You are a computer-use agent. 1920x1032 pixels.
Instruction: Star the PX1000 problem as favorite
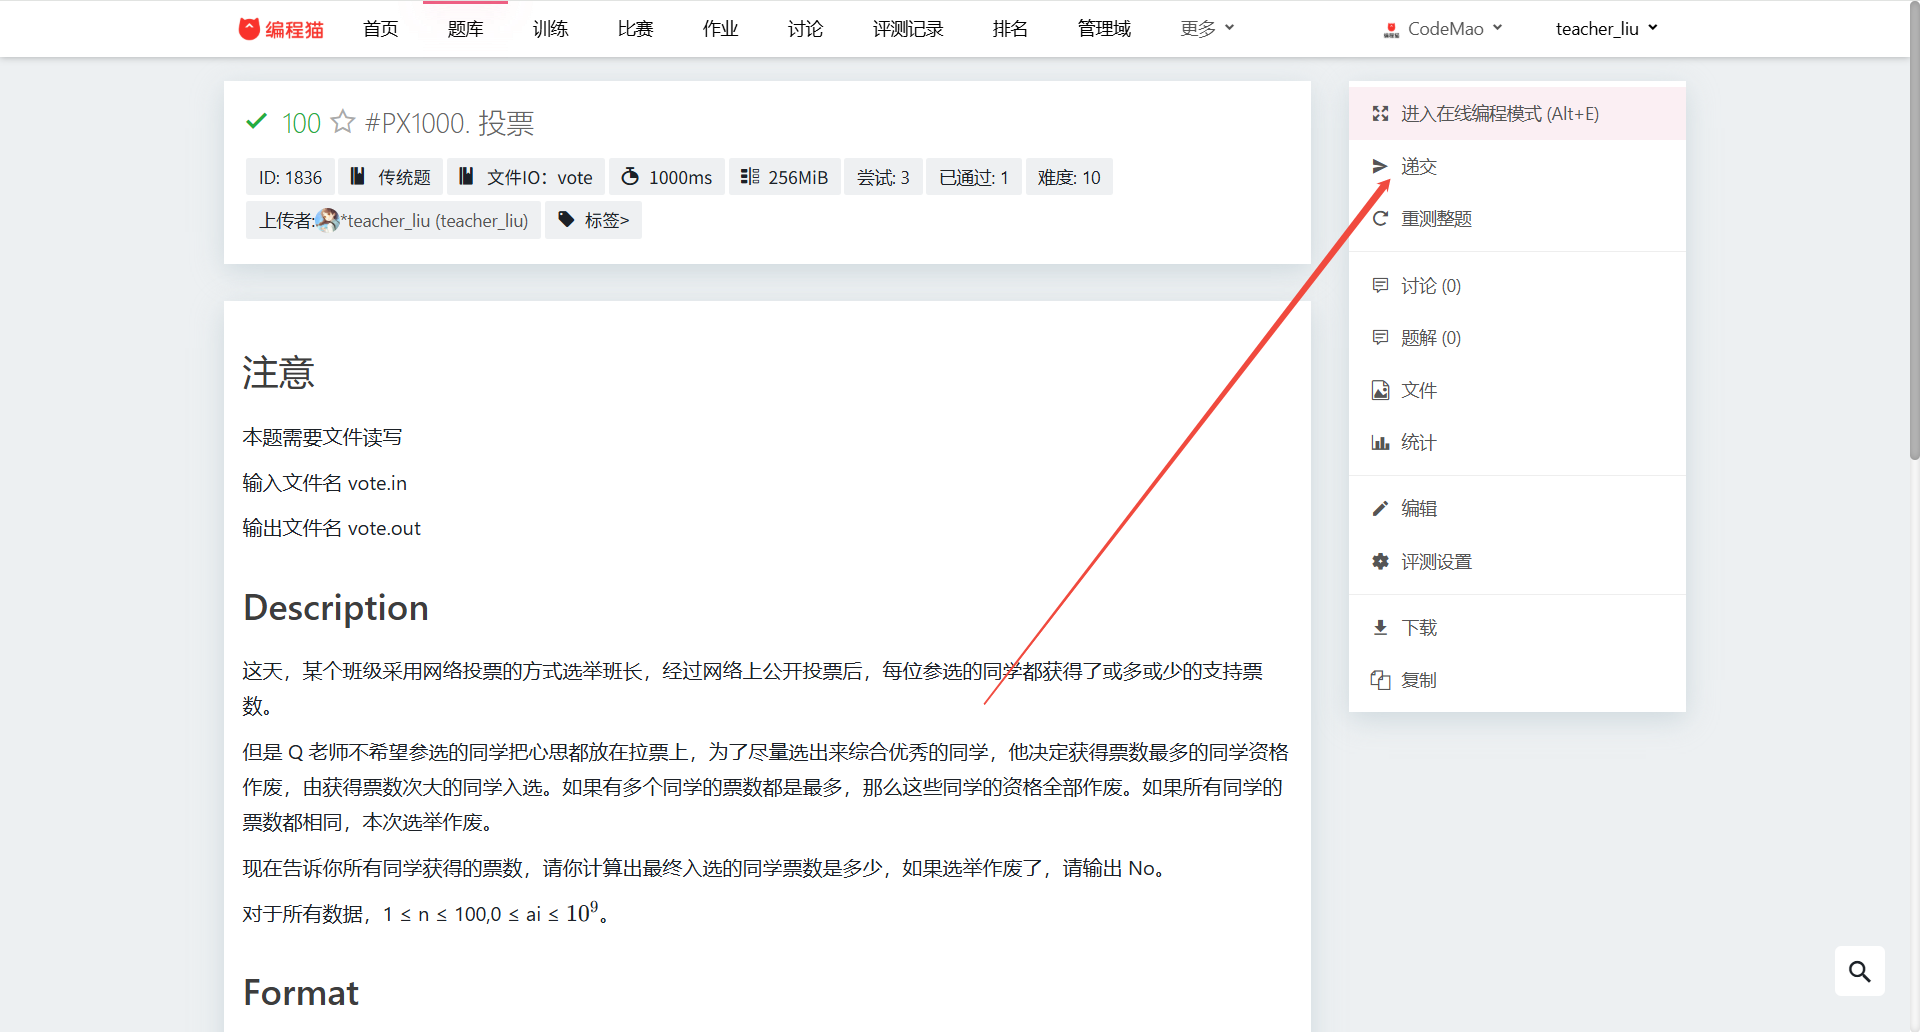(343, 122)
